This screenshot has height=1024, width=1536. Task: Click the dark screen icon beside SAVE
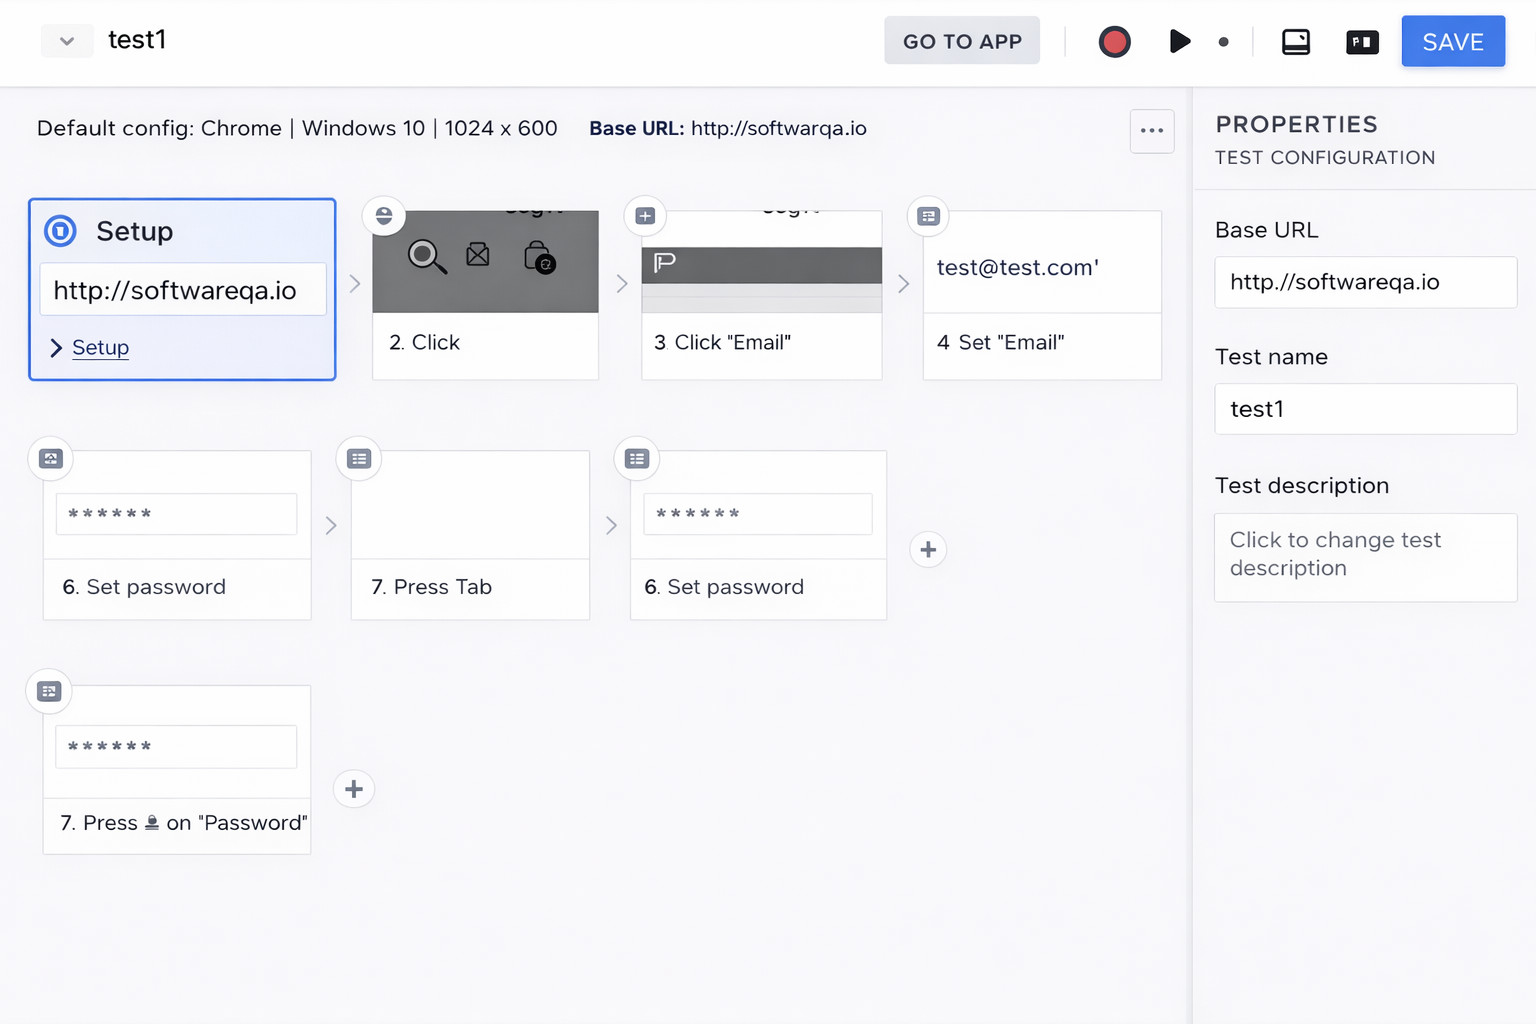coord(1361,42)
